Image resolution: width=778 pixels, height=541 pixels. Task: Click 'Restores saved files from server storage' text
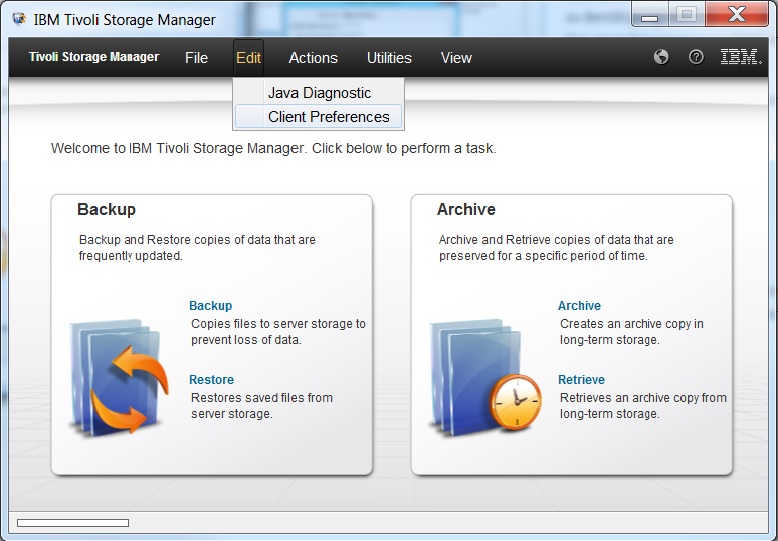click(x=261, y=406)
